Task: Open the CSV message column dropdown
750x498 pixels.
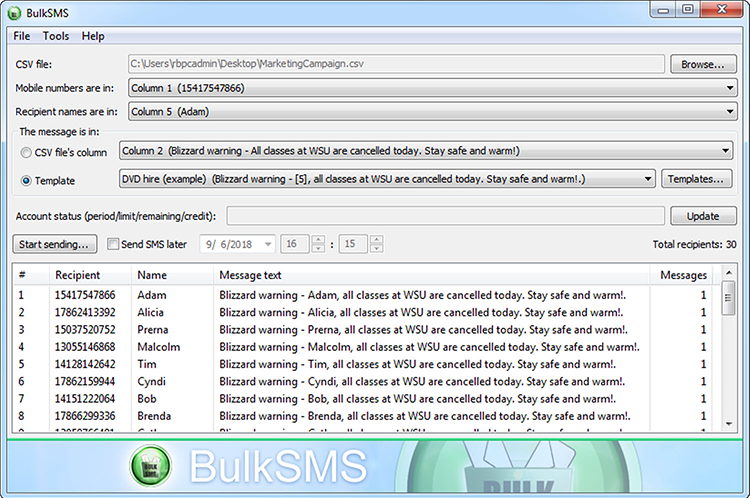Action: point(725,151)
